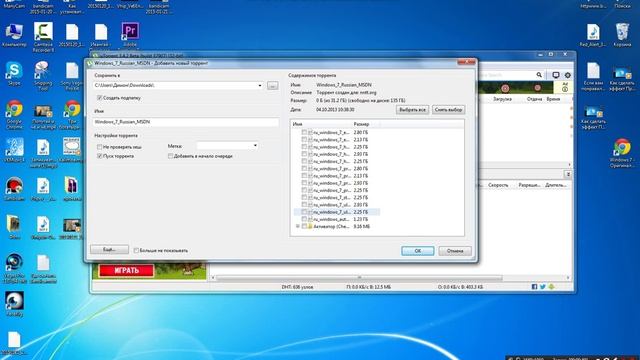Viewport: 640px width, 360px height.
Task: Sort file list by Имя column
Action: click(x=321, y=124)
